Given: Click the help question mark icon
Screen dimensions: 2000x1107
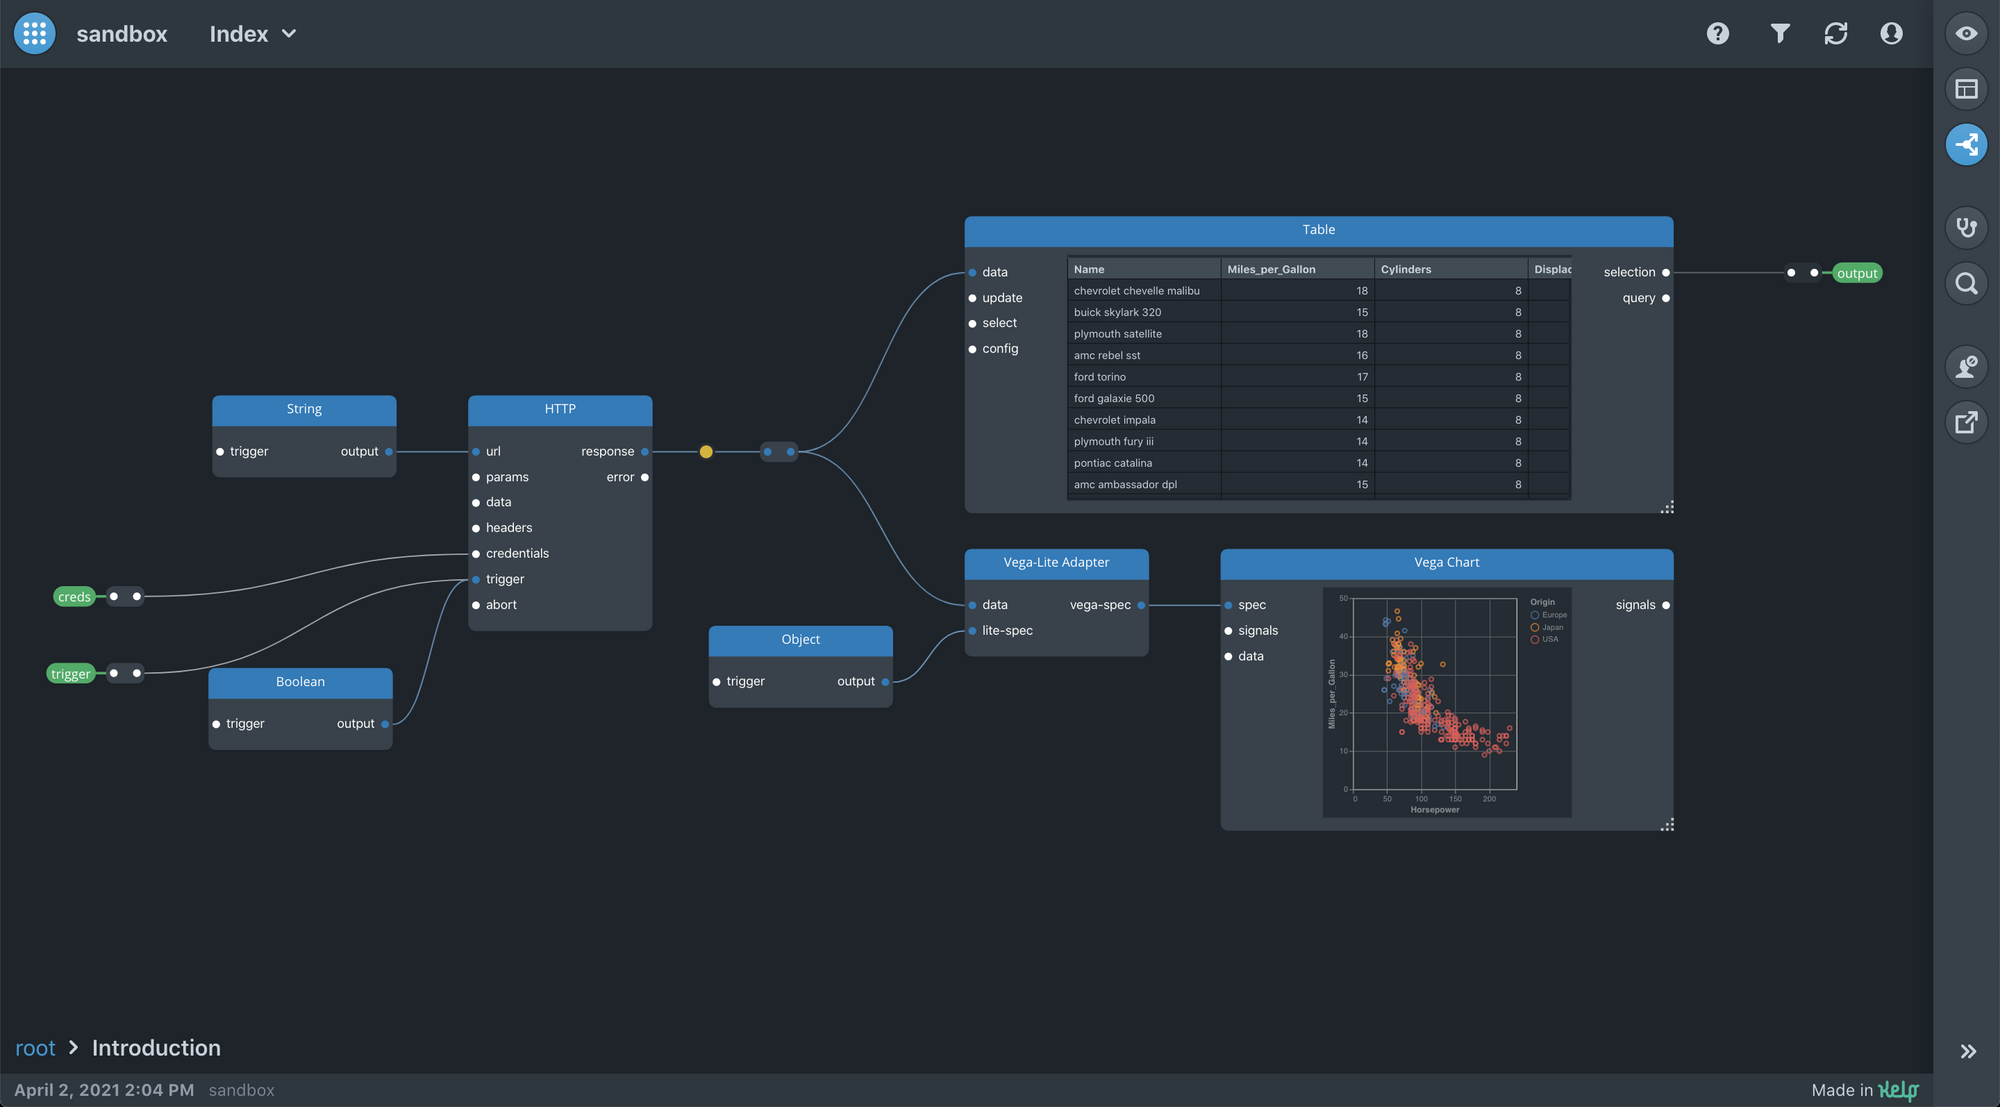Looking at the screenshot, I should 1718,34.
